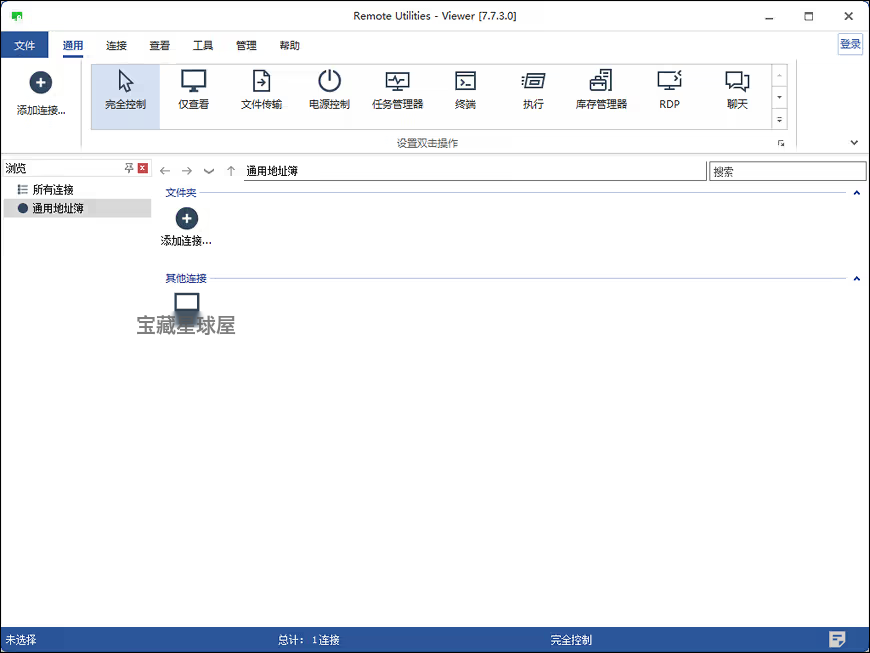Switch to the 帮助 tab
This screenshot has width=870, height=653.
tap(290, 45)
